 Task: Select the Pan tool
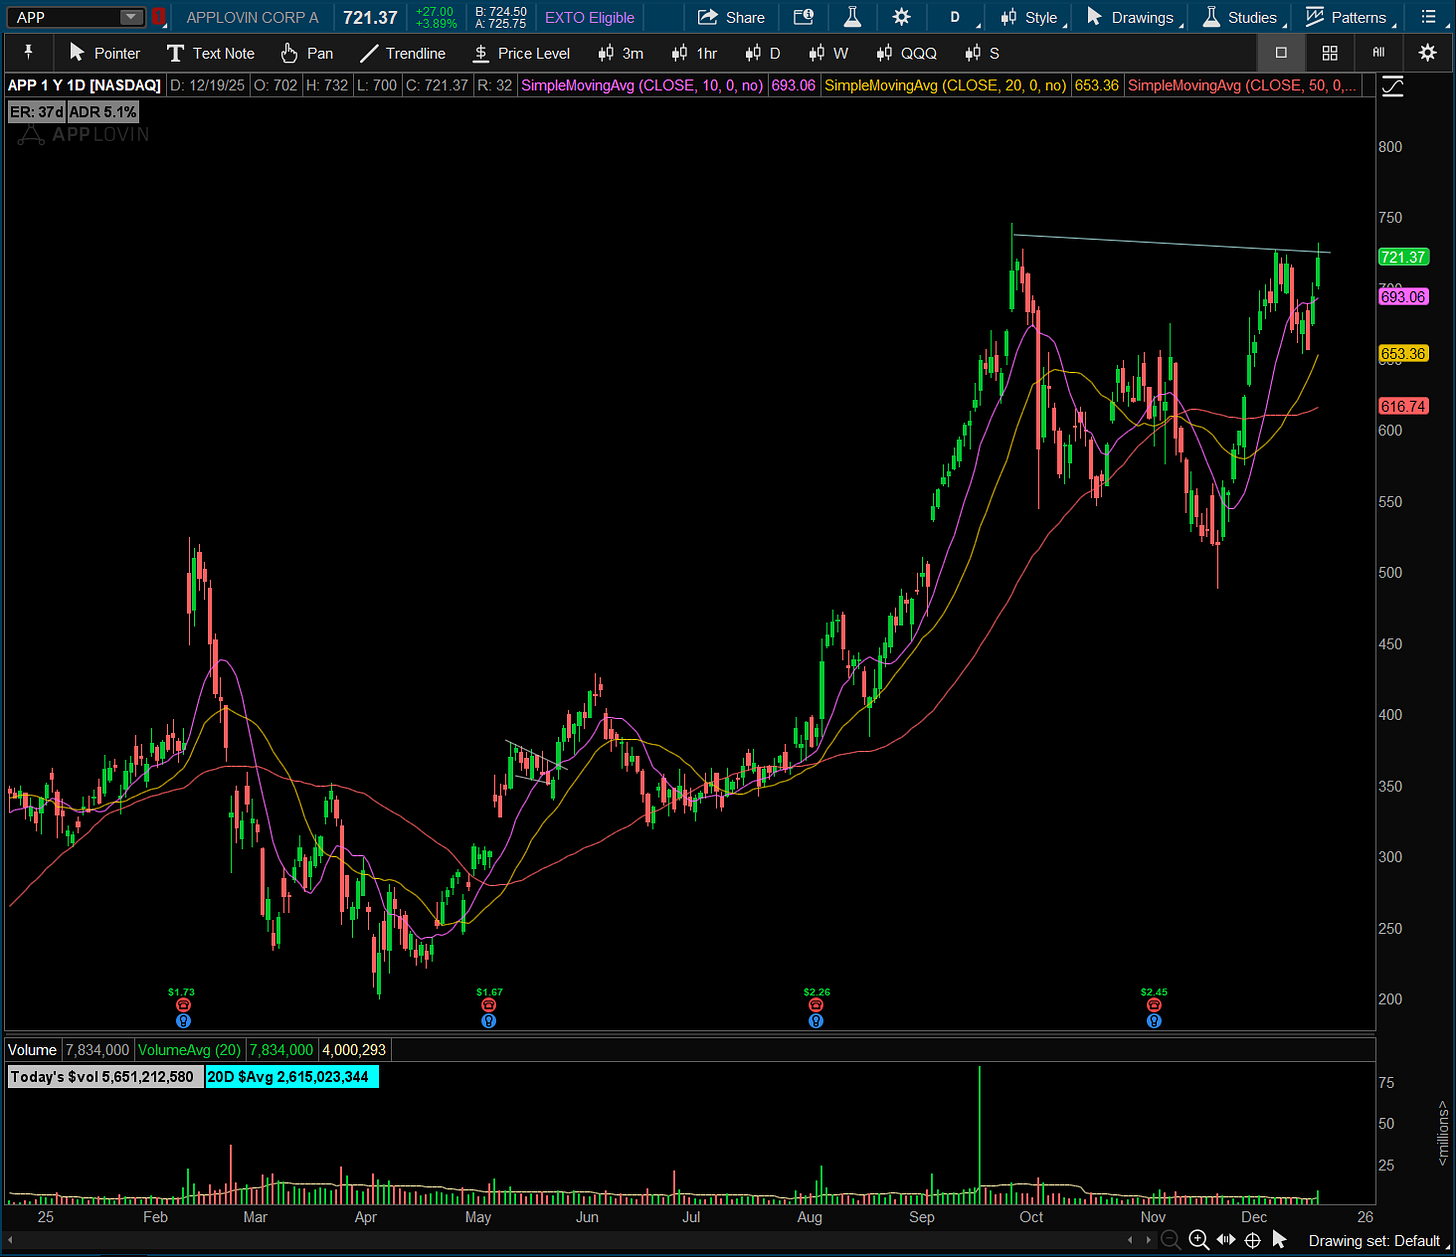[x=306, y=53]
